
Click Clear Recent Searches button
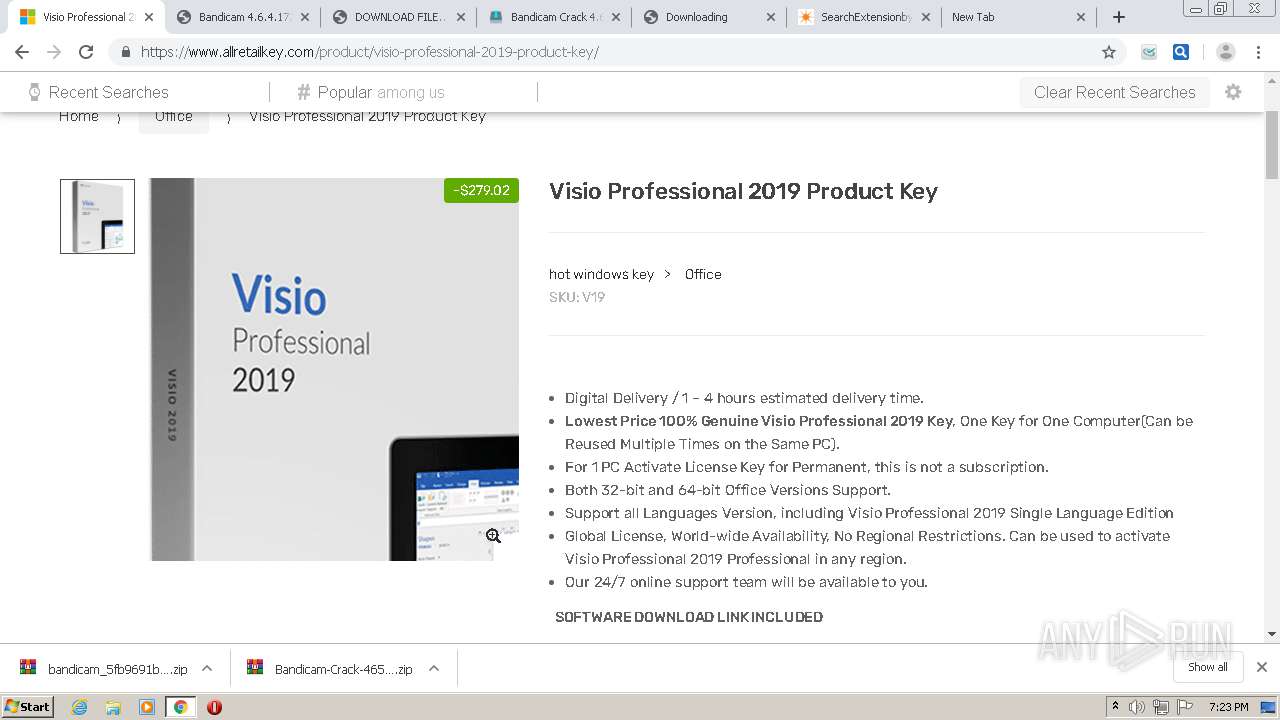[1114, 92]
